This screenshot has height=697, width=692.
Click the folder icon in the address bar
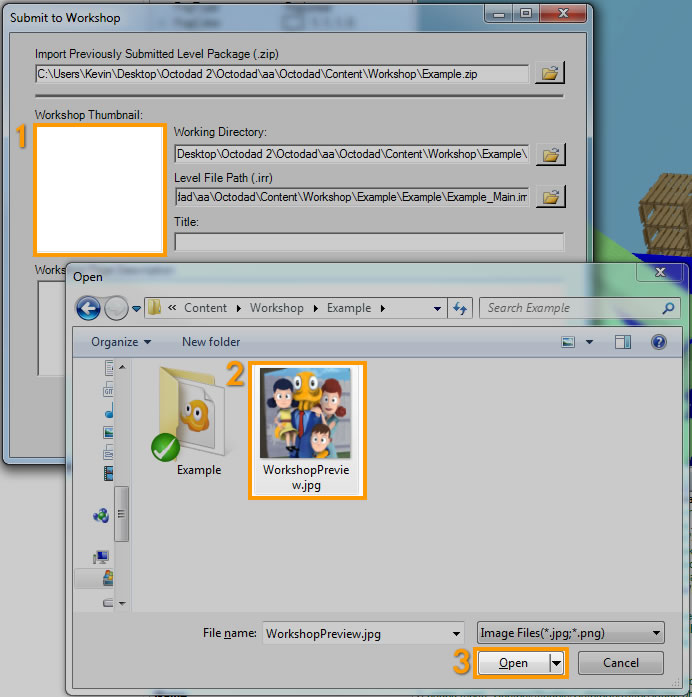[154, 308]
